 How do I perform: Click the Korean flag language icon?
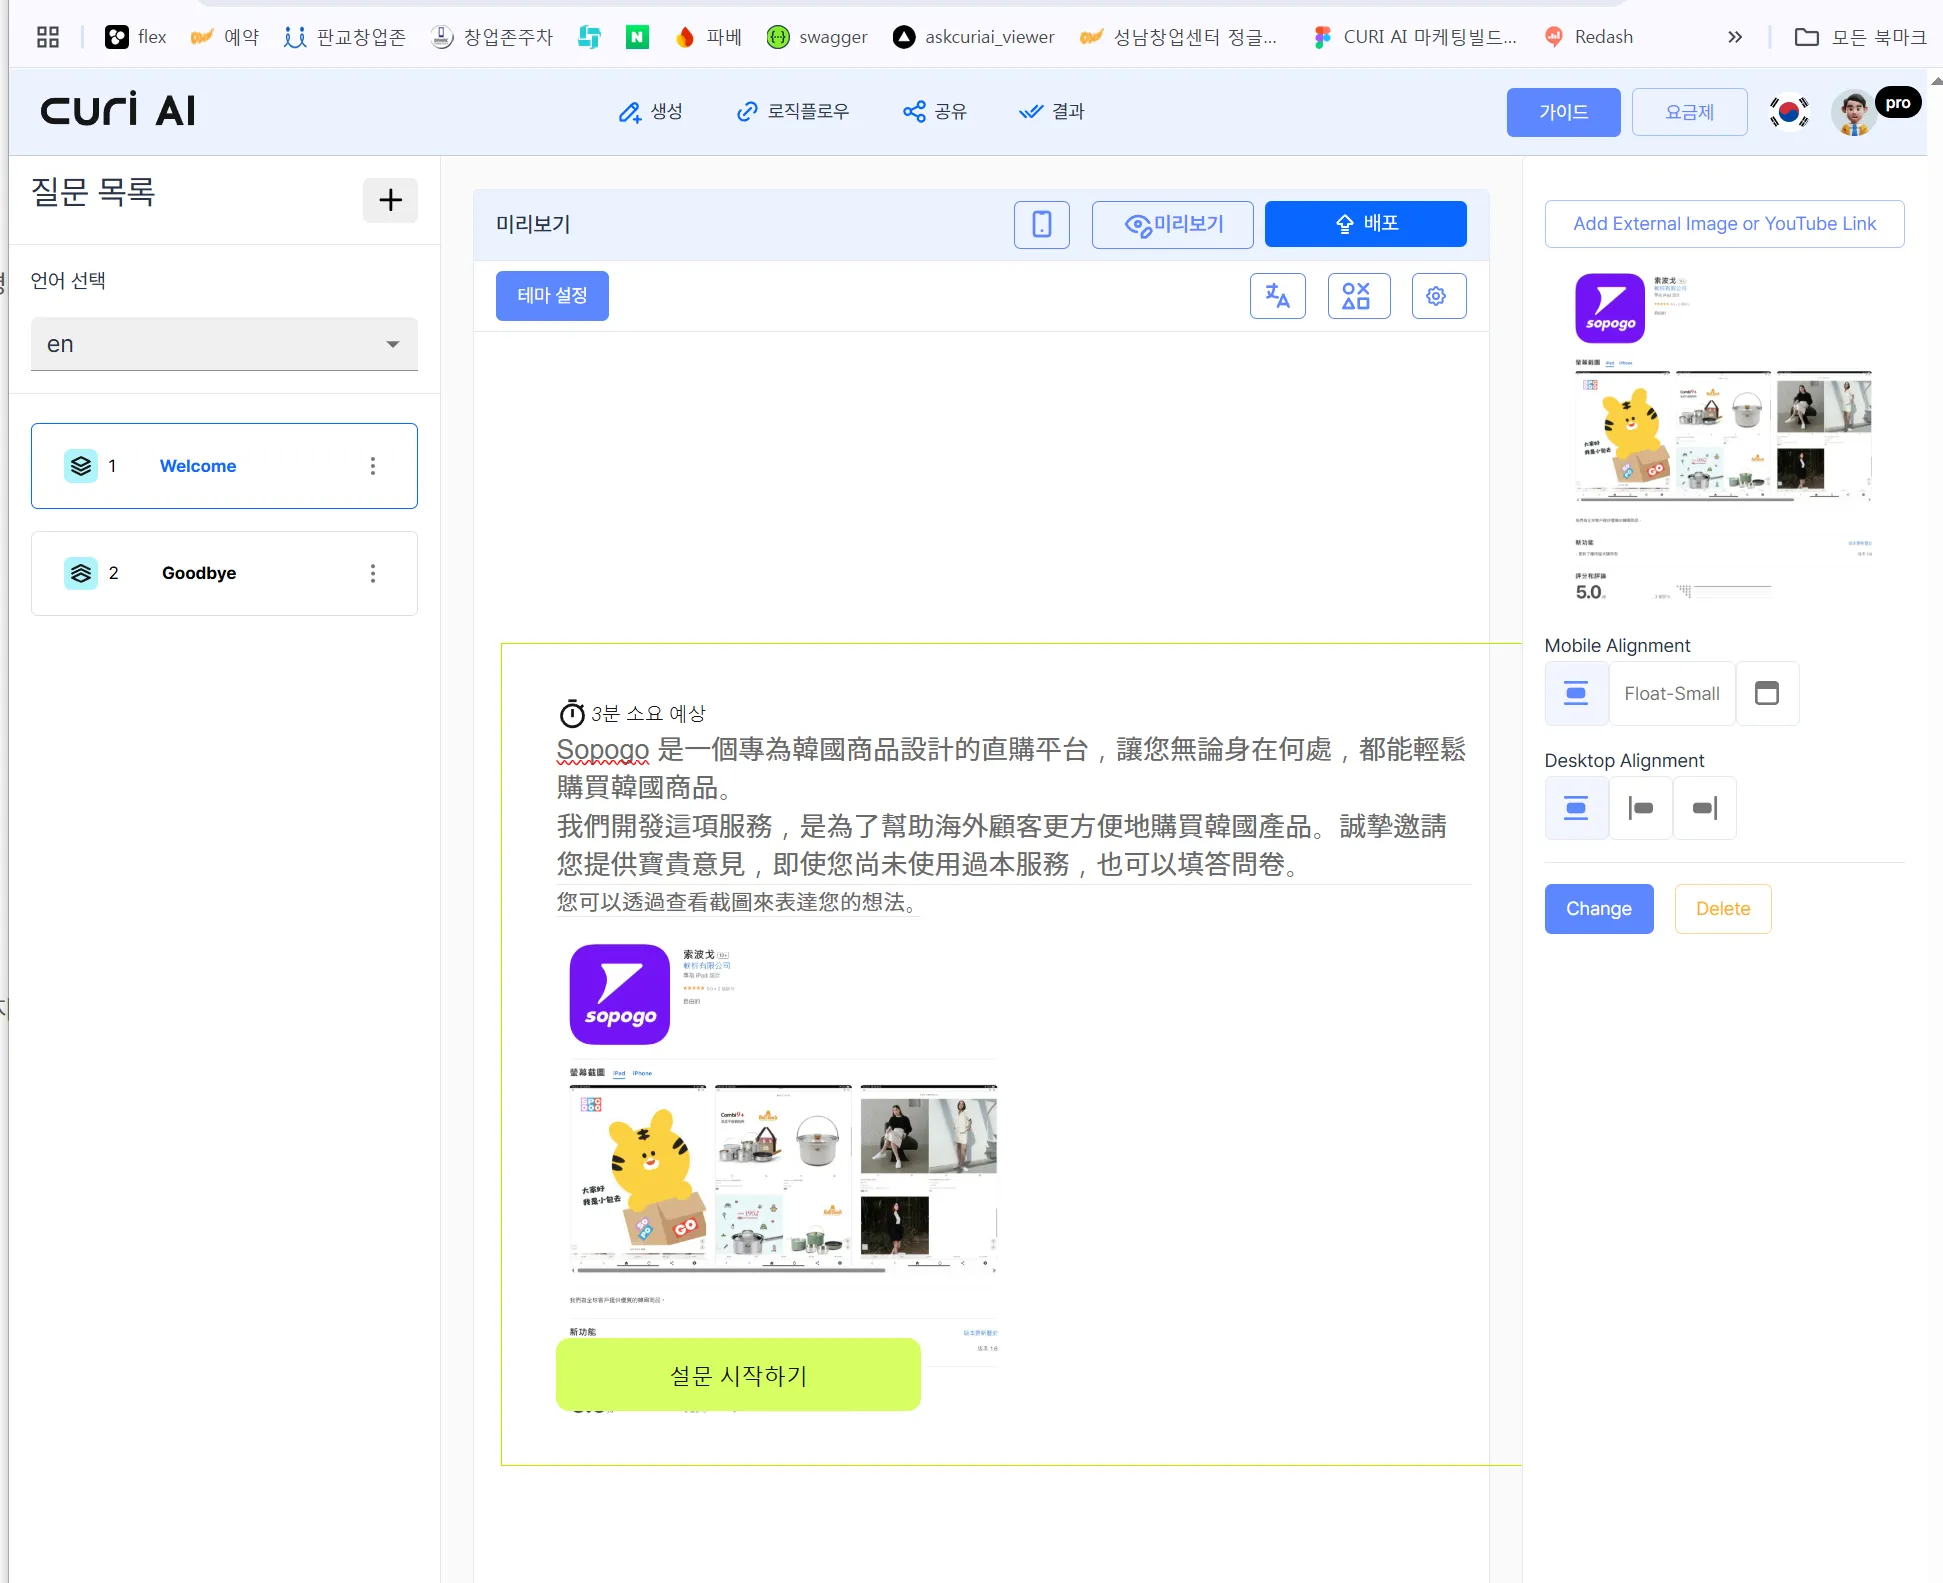pyautogui.click(x=1788, y=112)
